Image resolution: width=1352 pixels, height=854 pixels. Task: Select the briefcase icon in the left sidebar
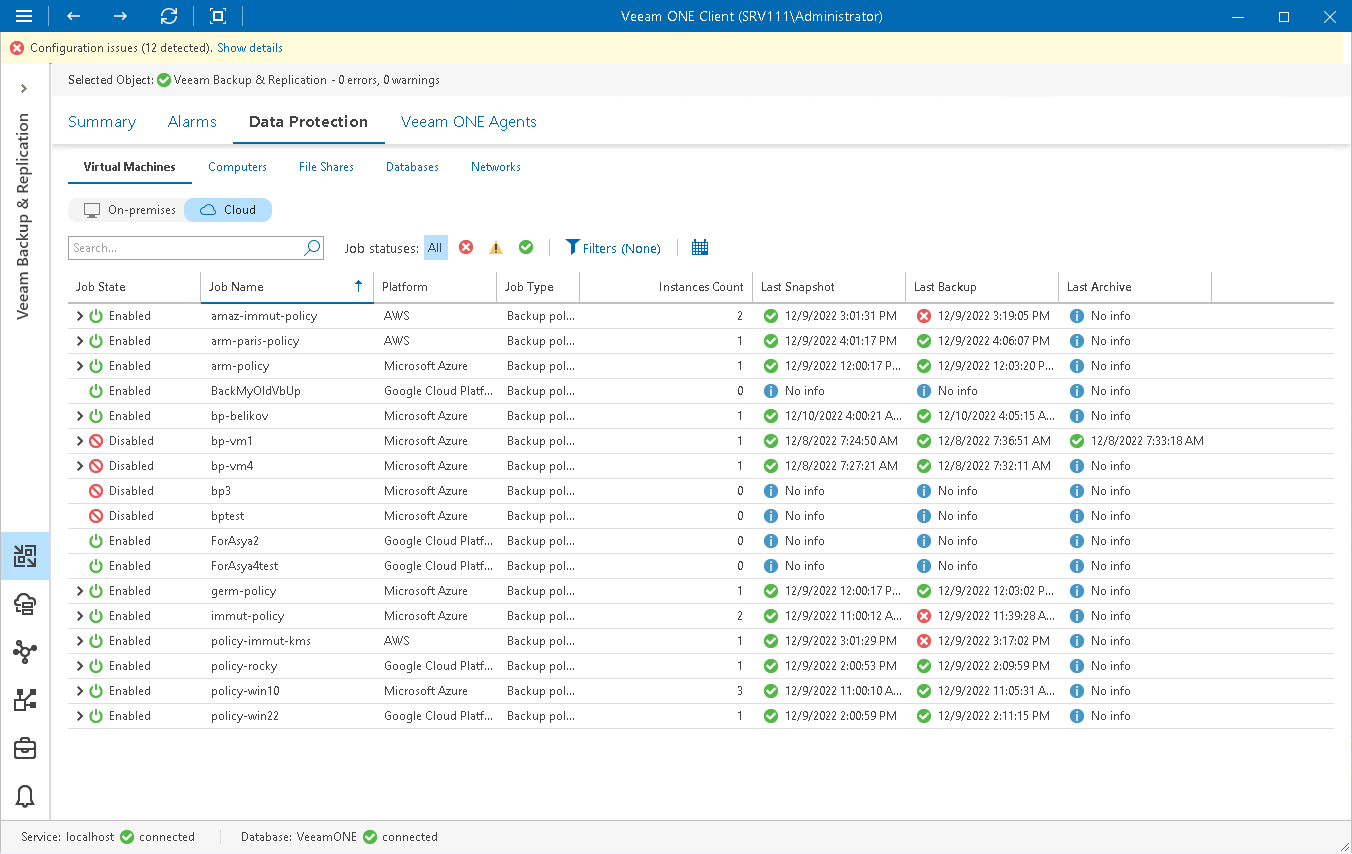point(25,748)
